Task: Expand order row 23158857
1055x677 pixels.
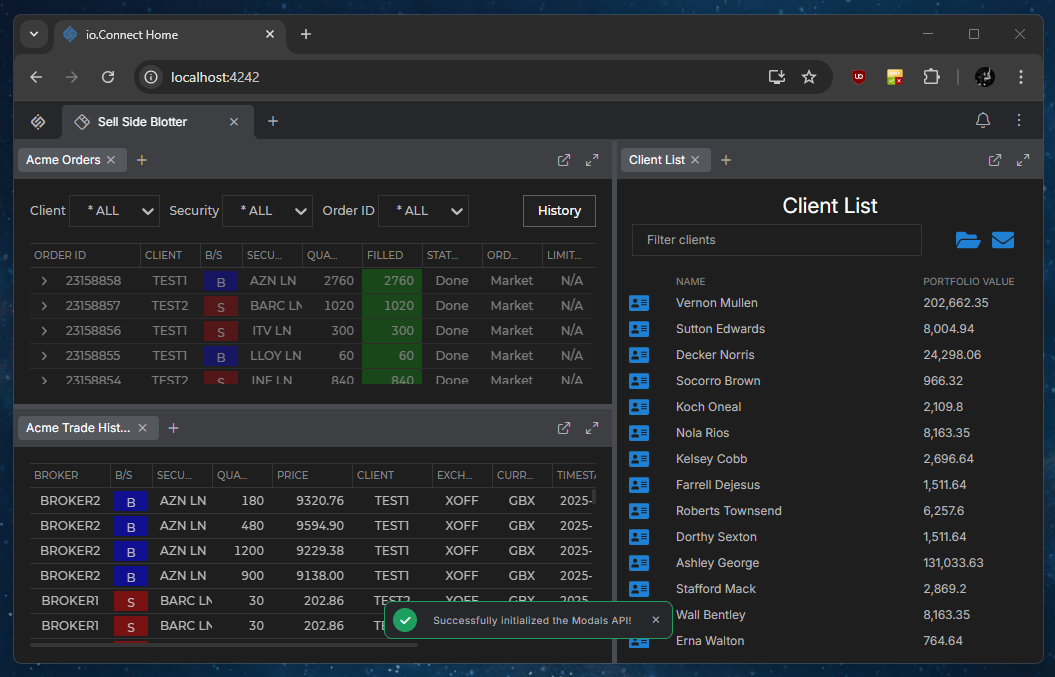Action: [44, 306]
